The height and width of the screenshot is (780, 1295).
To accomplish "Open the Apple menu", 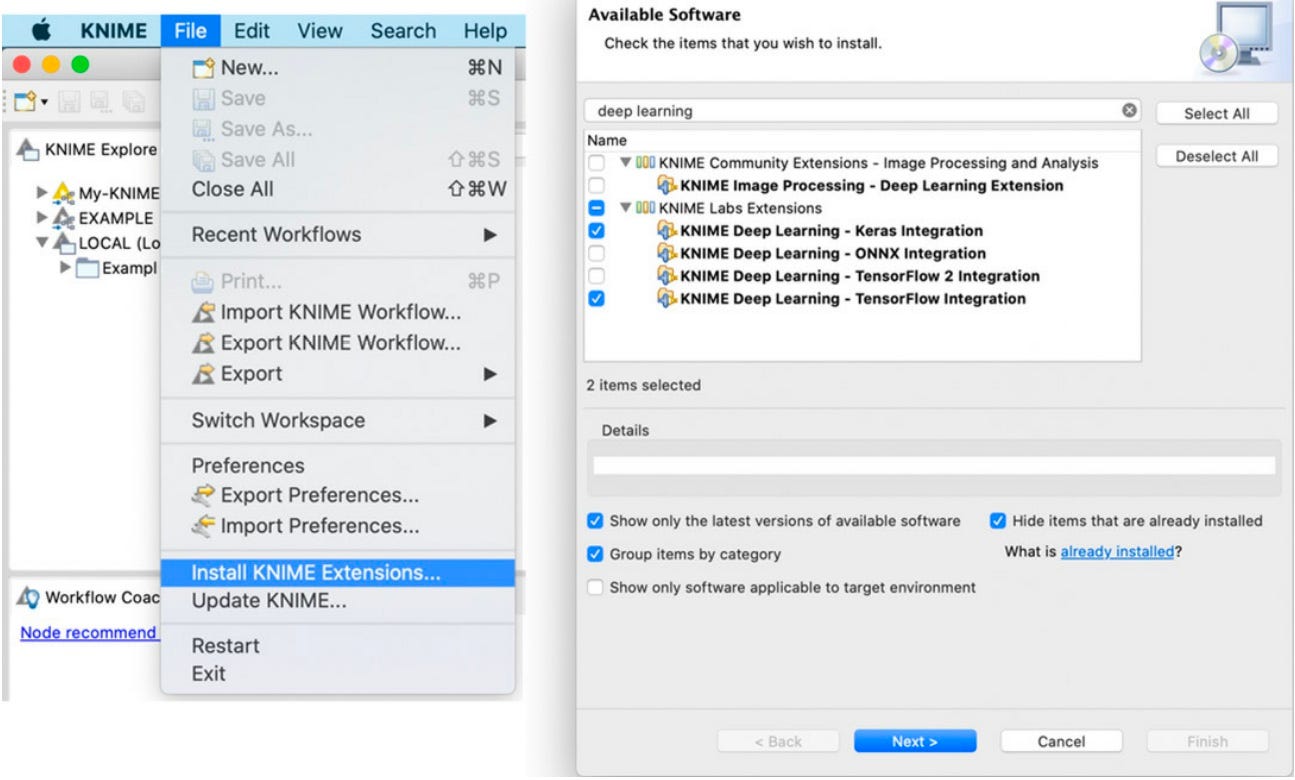I will [42, 30].
